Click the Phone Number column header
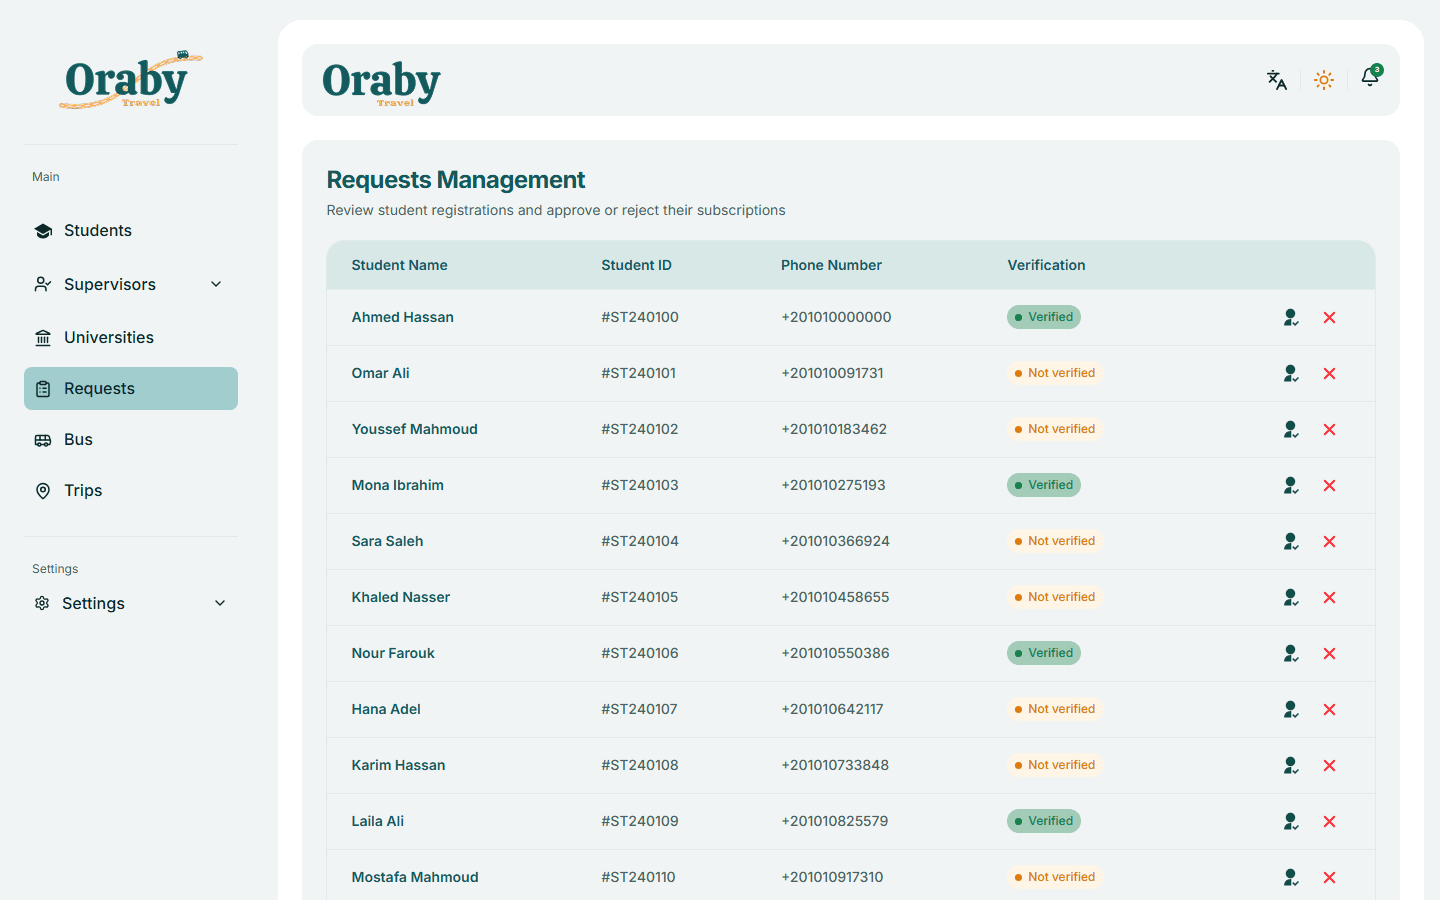 point(831,265)
